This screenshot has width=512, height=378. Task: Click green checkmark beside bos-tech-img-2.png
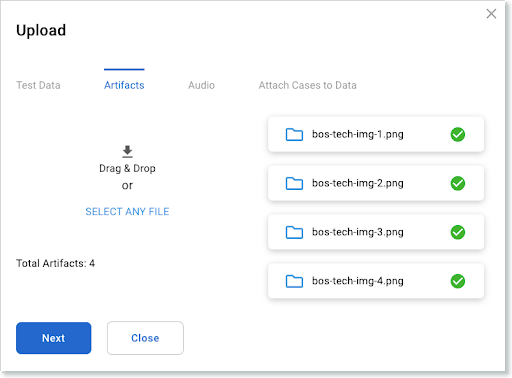[x=458, y=183]
